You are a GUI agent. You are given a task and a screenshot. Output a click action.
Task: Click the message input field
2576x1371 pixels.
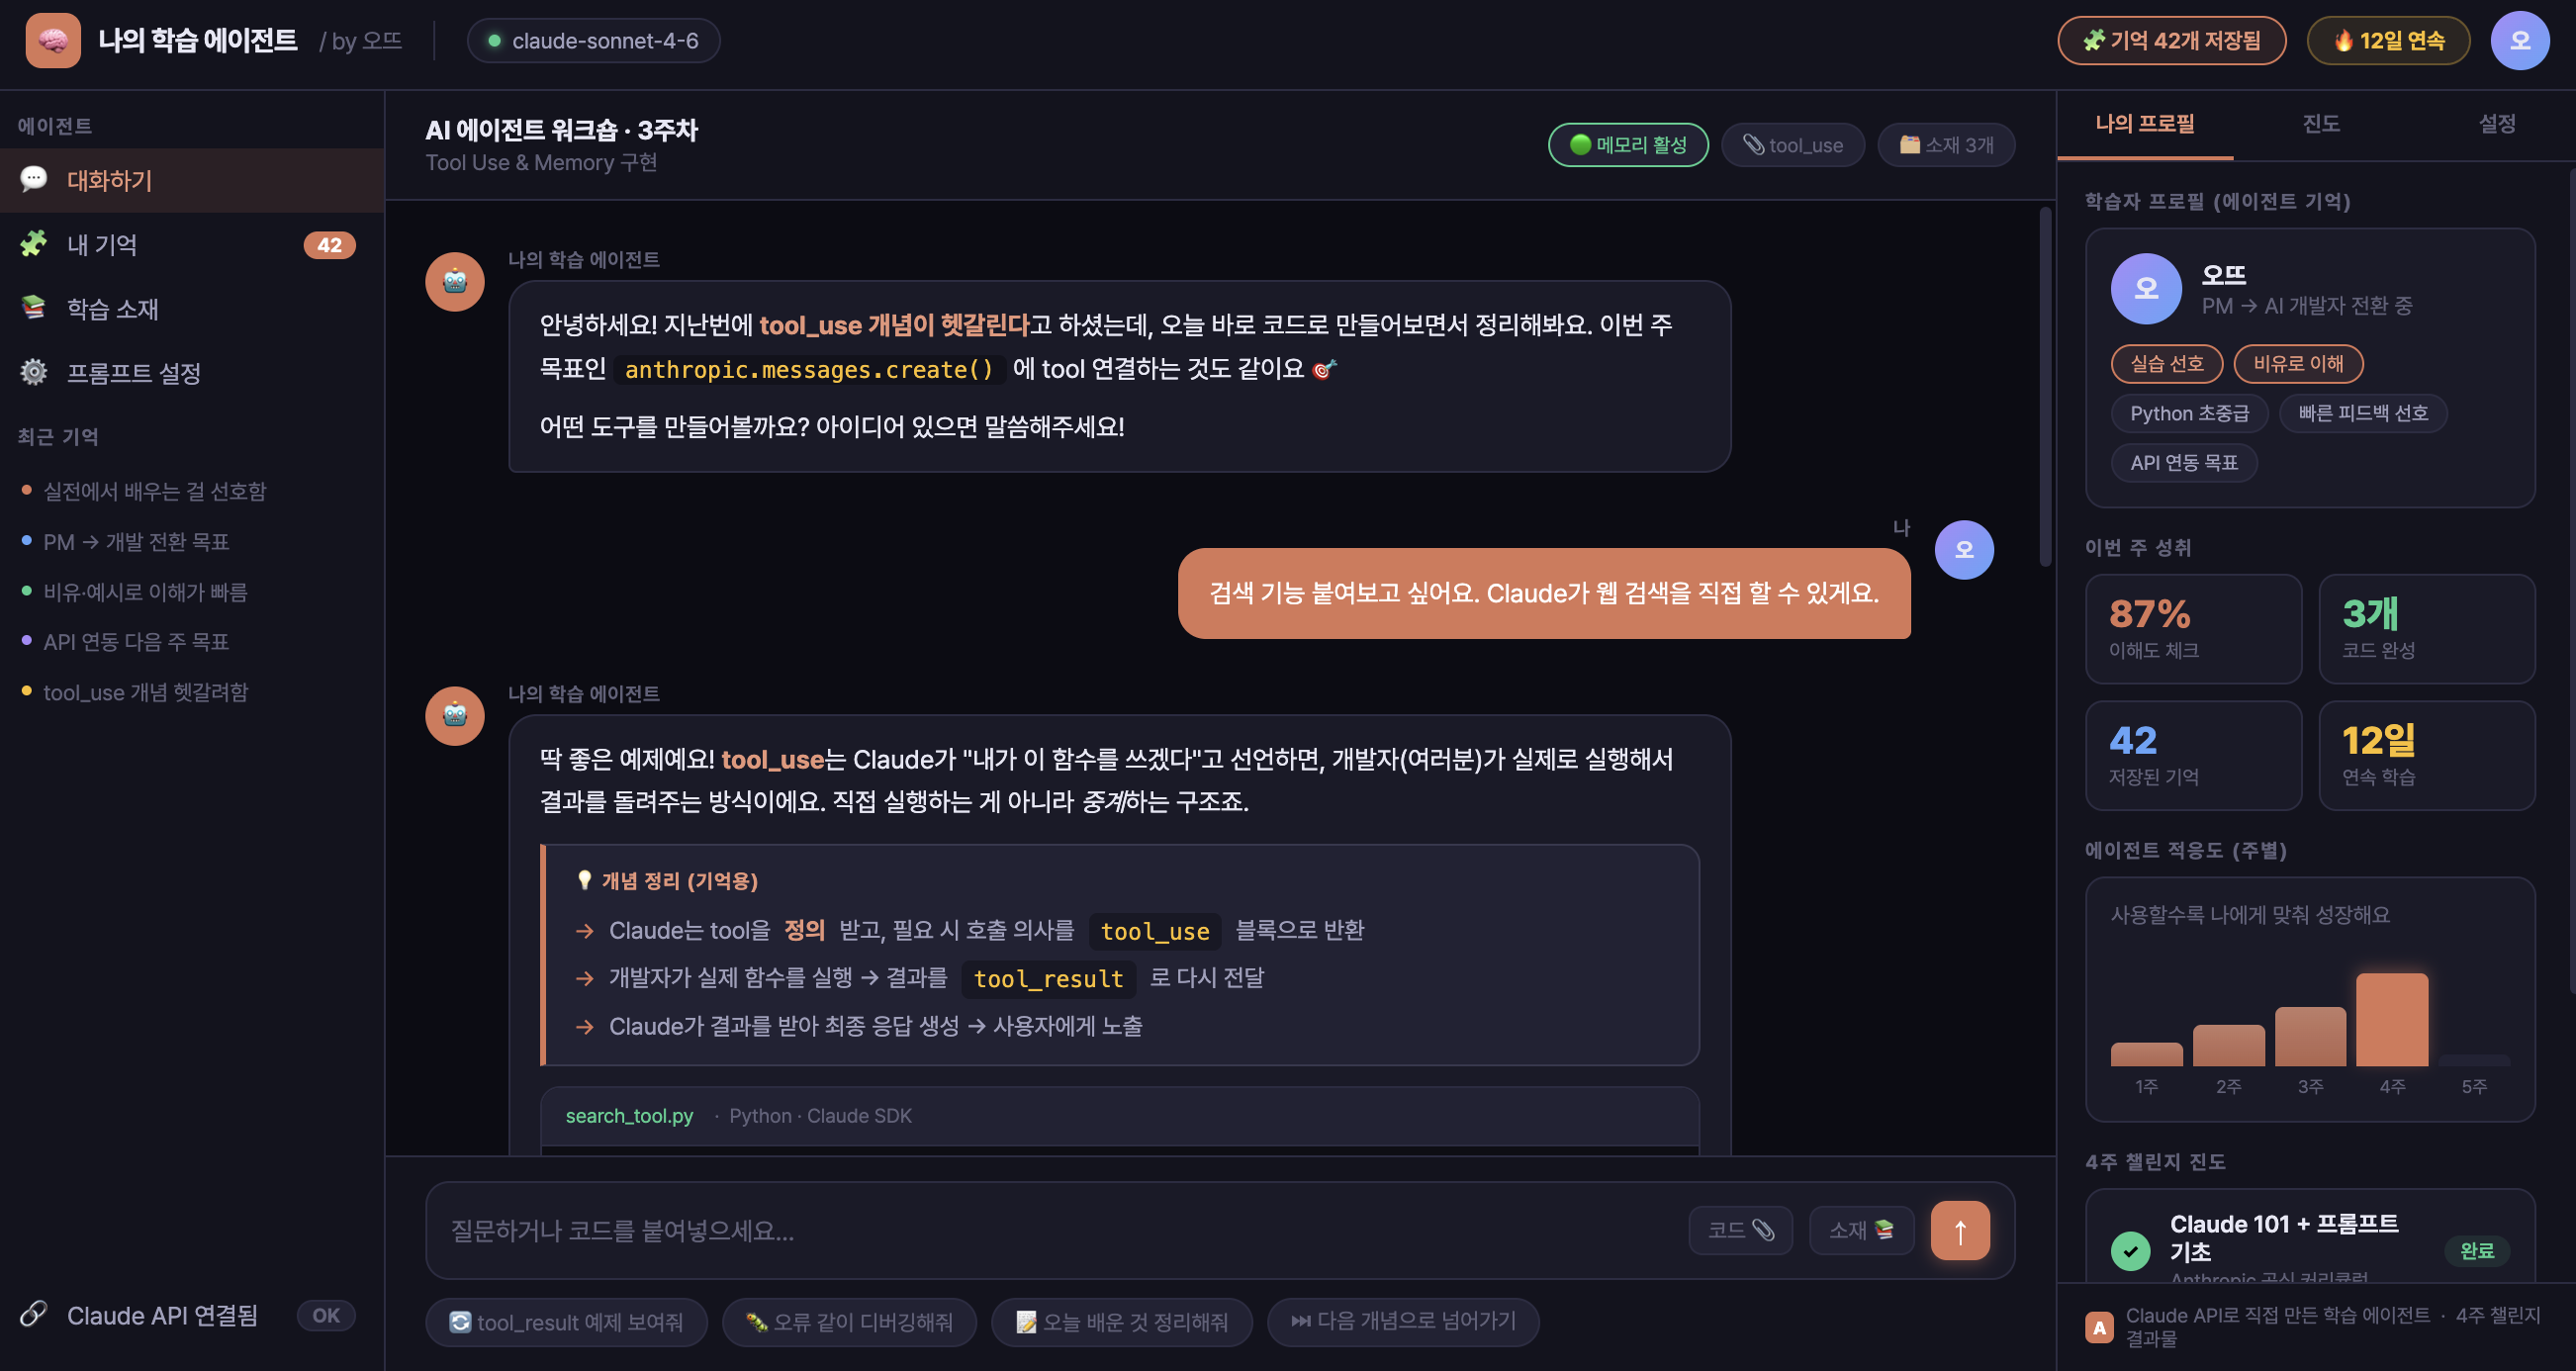click(x=1000, y=1231)
